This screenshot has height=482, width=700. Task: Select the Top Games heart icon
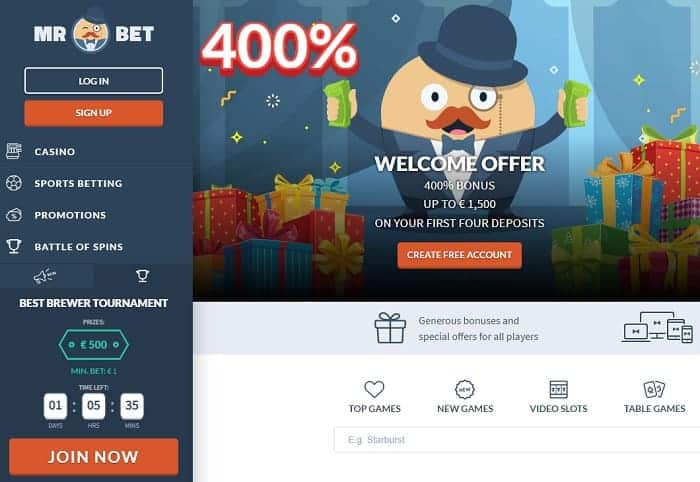tap(374, 389)
